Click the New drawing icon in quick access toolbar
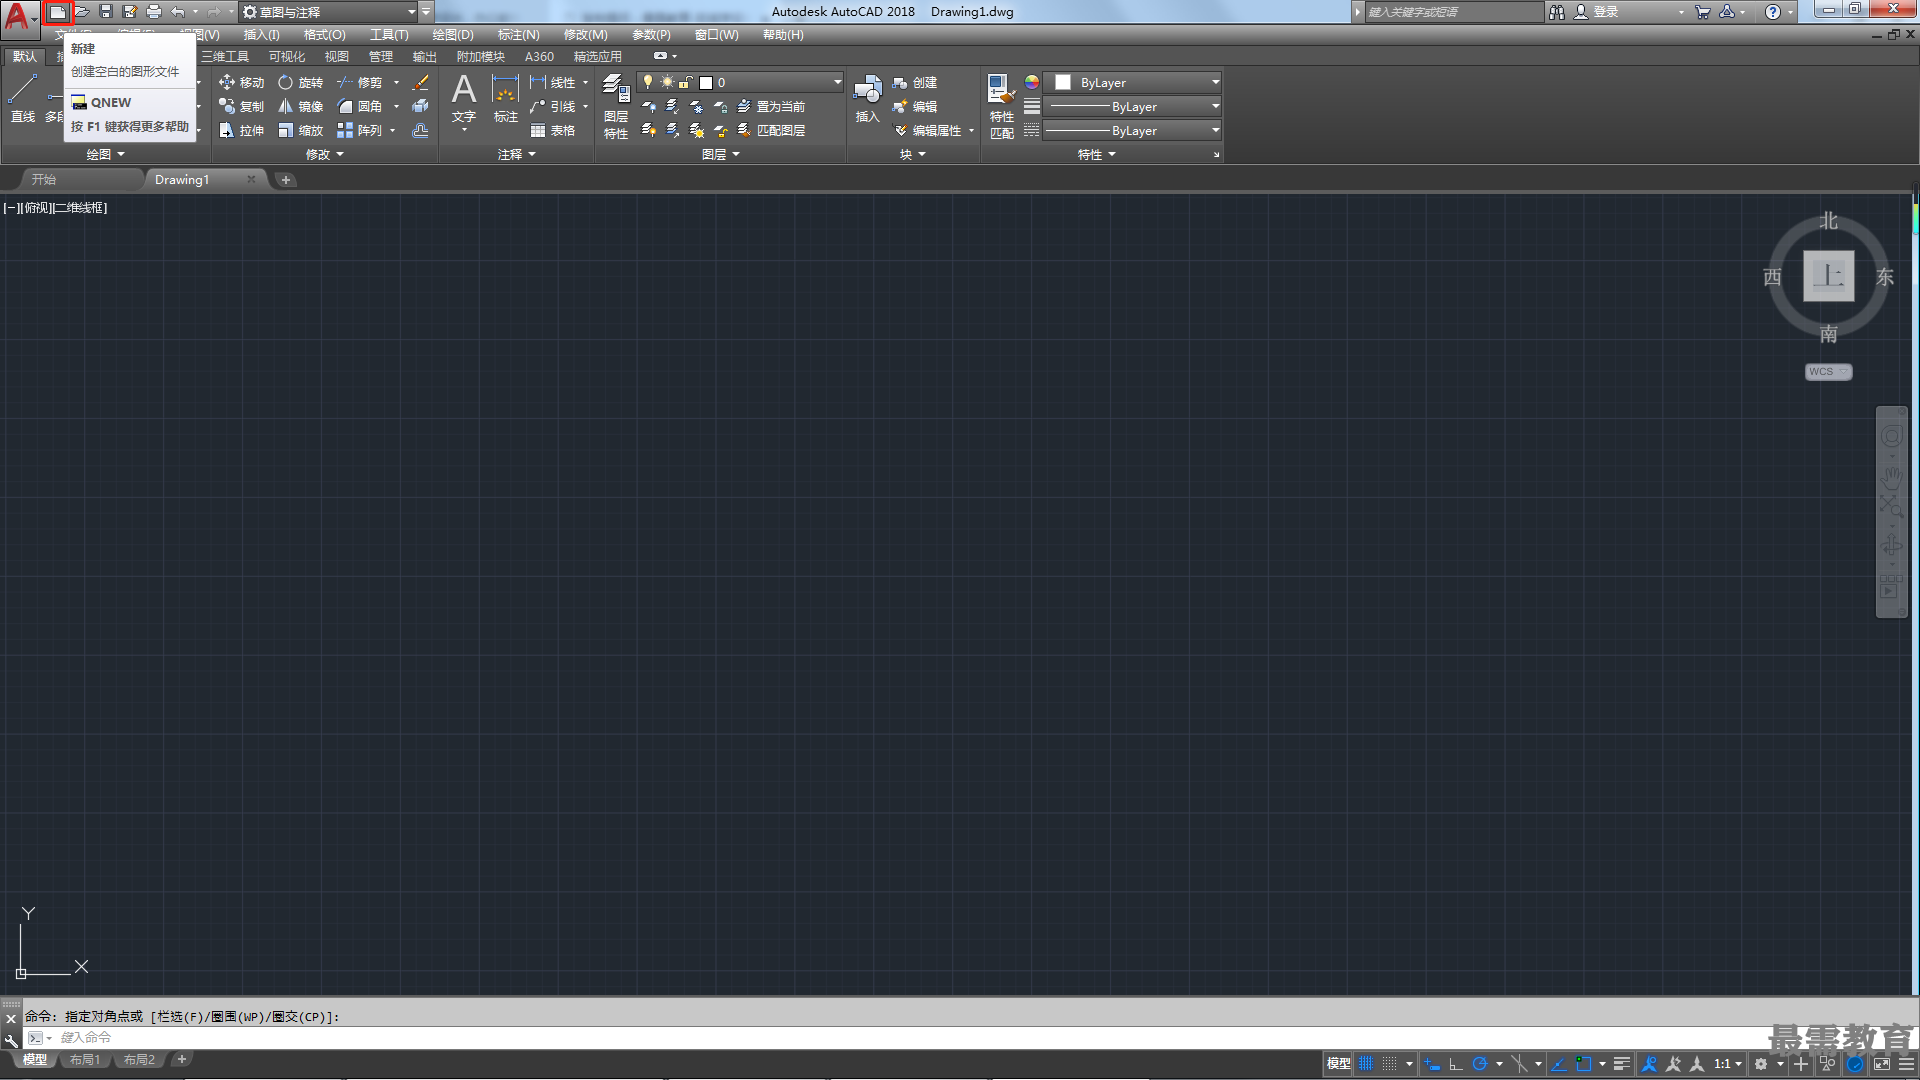Viewport: 1920px width, 1080px height. coord(58,12)
